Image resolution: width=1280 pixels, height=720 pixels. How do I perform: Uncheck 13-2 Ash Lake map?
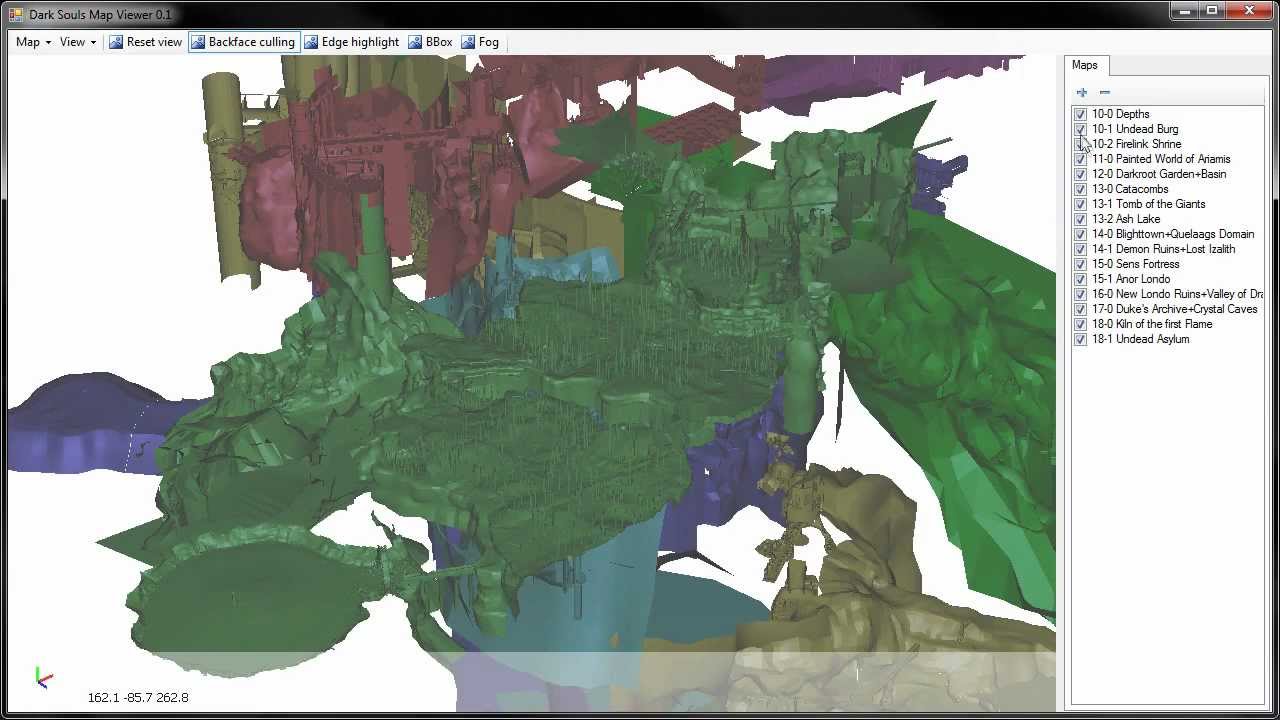coord(1080,219)
